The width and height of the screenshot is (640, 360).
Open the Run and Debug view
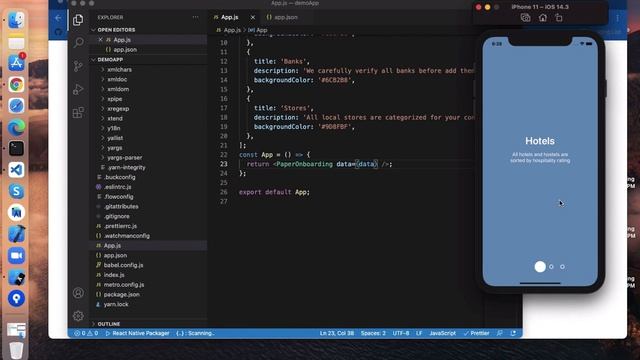[x=78, y=89]
